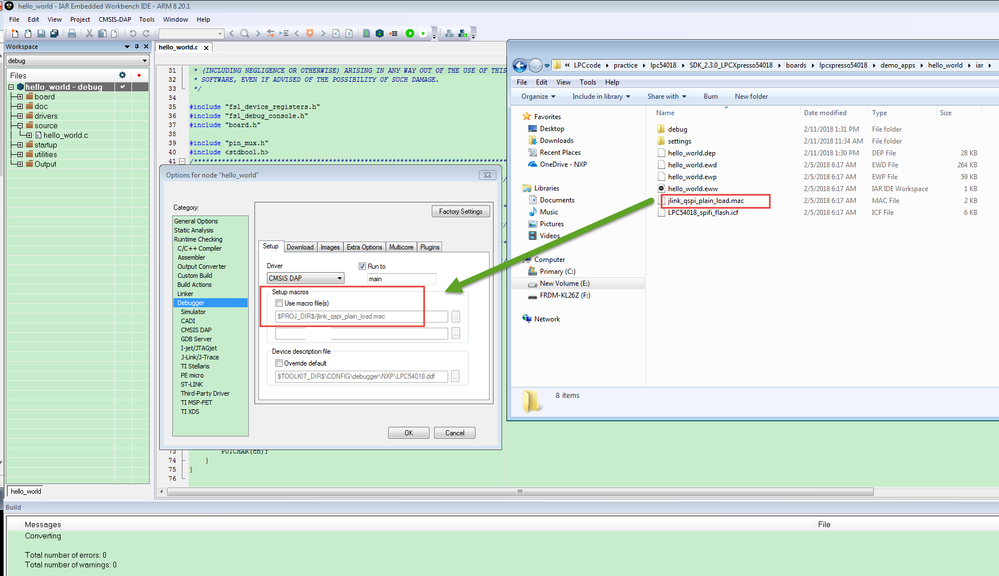Click Downloads in Explorer Favorites
The image size is (999, 576).
click(x=556, y=141)
